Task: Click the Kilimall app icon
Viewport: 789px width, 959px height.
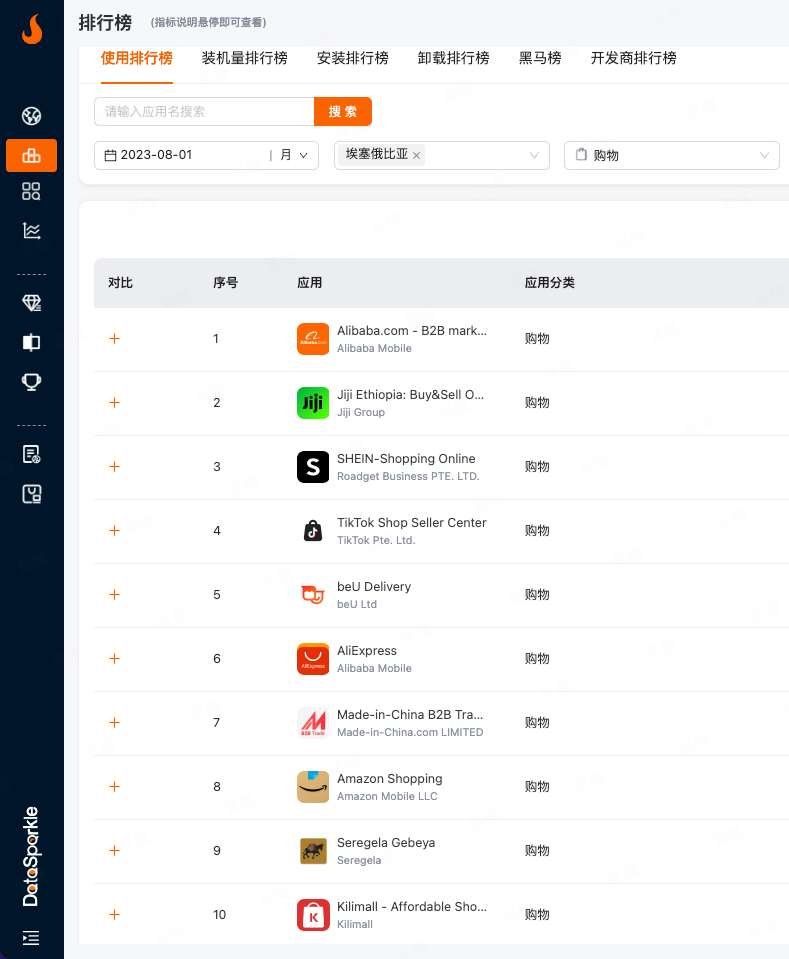Action: click(313, 915)
